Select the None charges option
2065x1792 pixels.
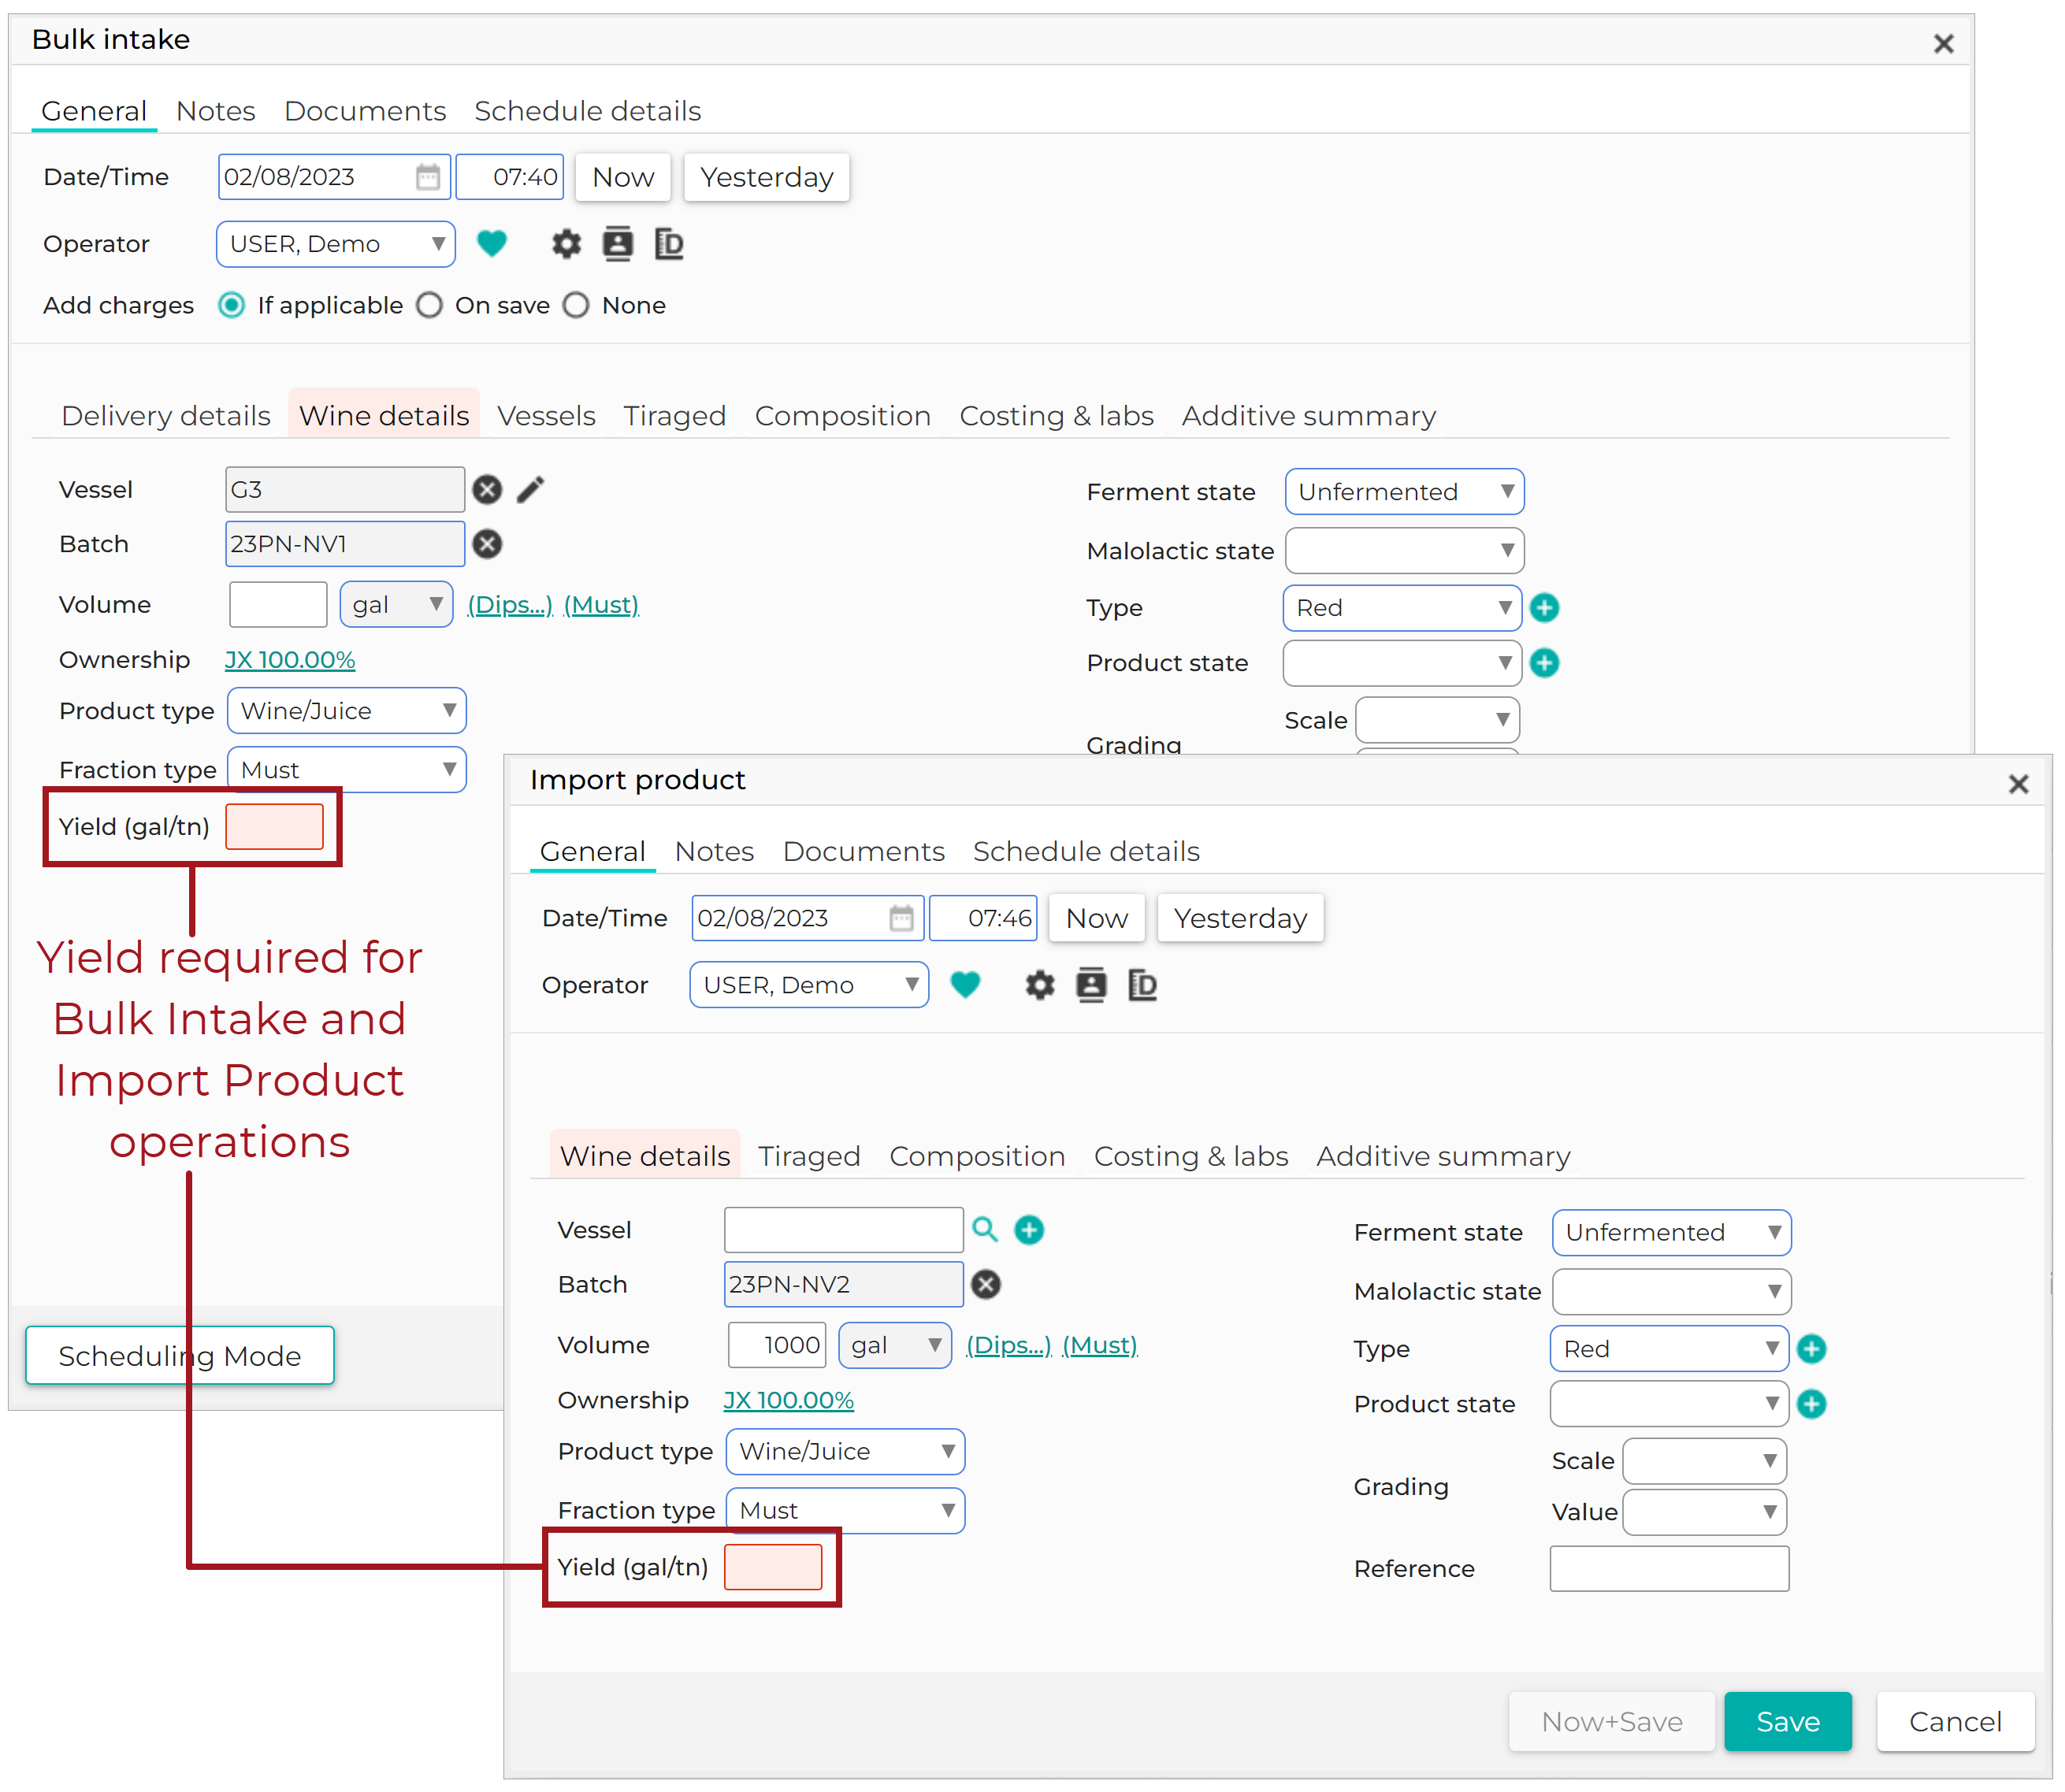(576, 306)
